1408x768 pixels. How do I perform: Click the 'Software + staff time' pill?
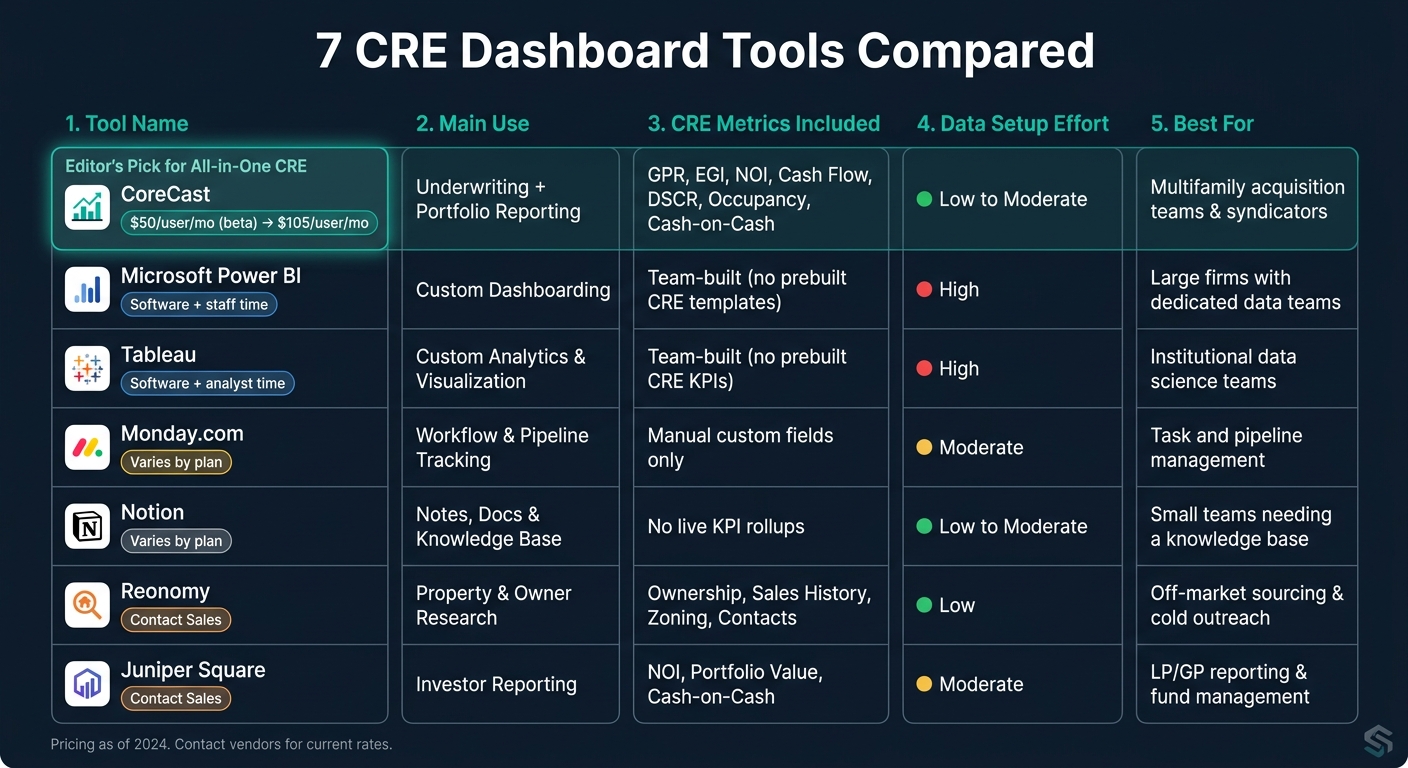pyautogui.click(x=198, y=305)
